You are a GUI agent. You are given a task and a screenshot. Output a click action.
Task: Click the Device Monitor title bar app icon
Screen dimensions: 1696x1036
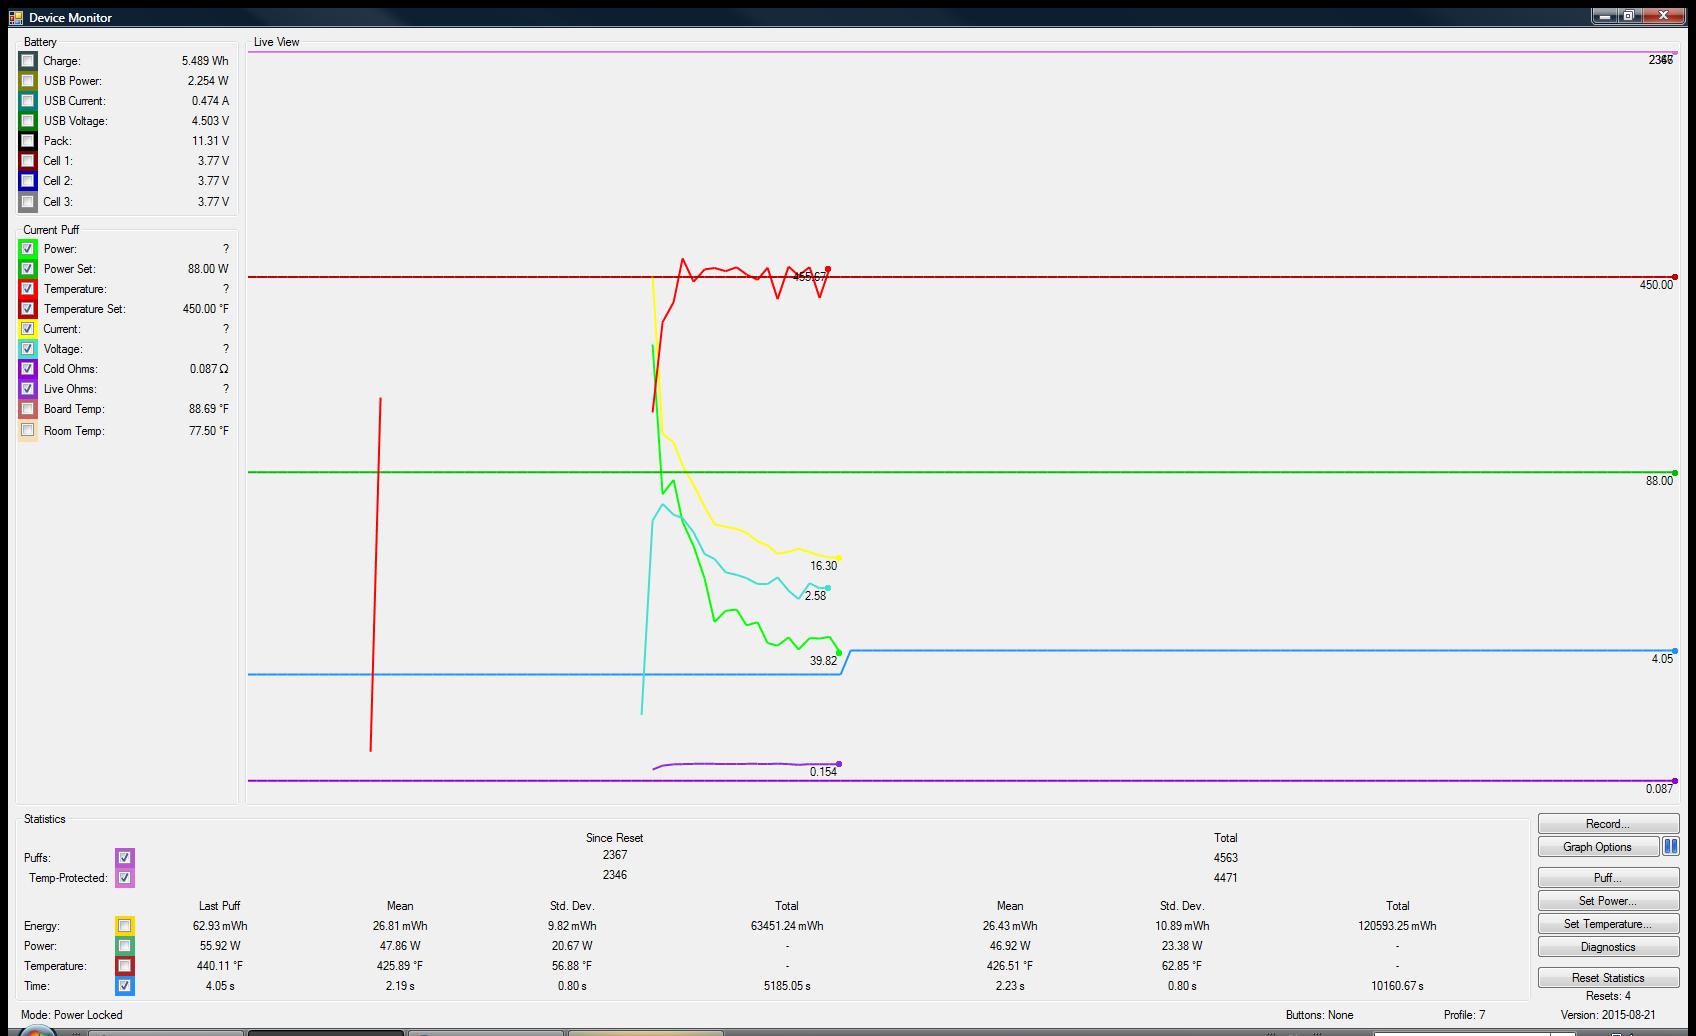[15, 17]
